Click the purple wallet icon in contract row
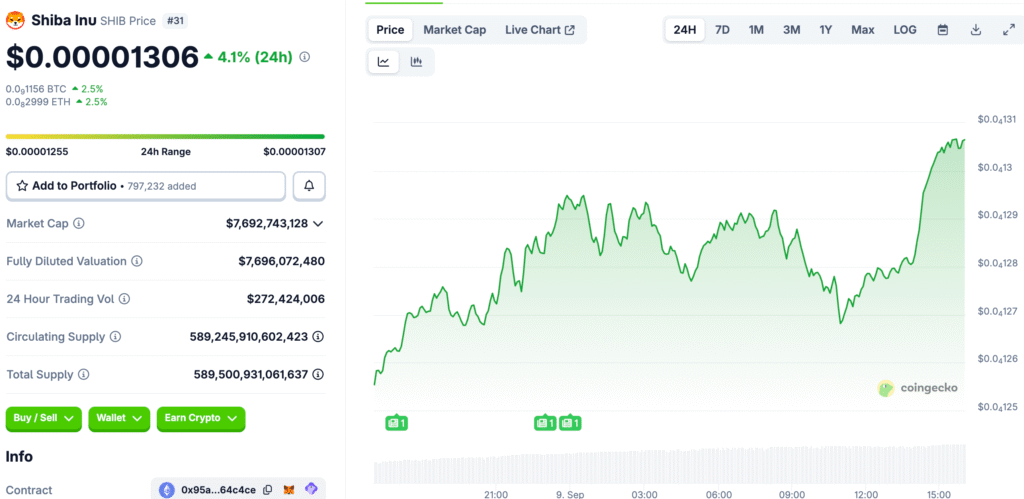1024x499 pixels. (312, 489)
